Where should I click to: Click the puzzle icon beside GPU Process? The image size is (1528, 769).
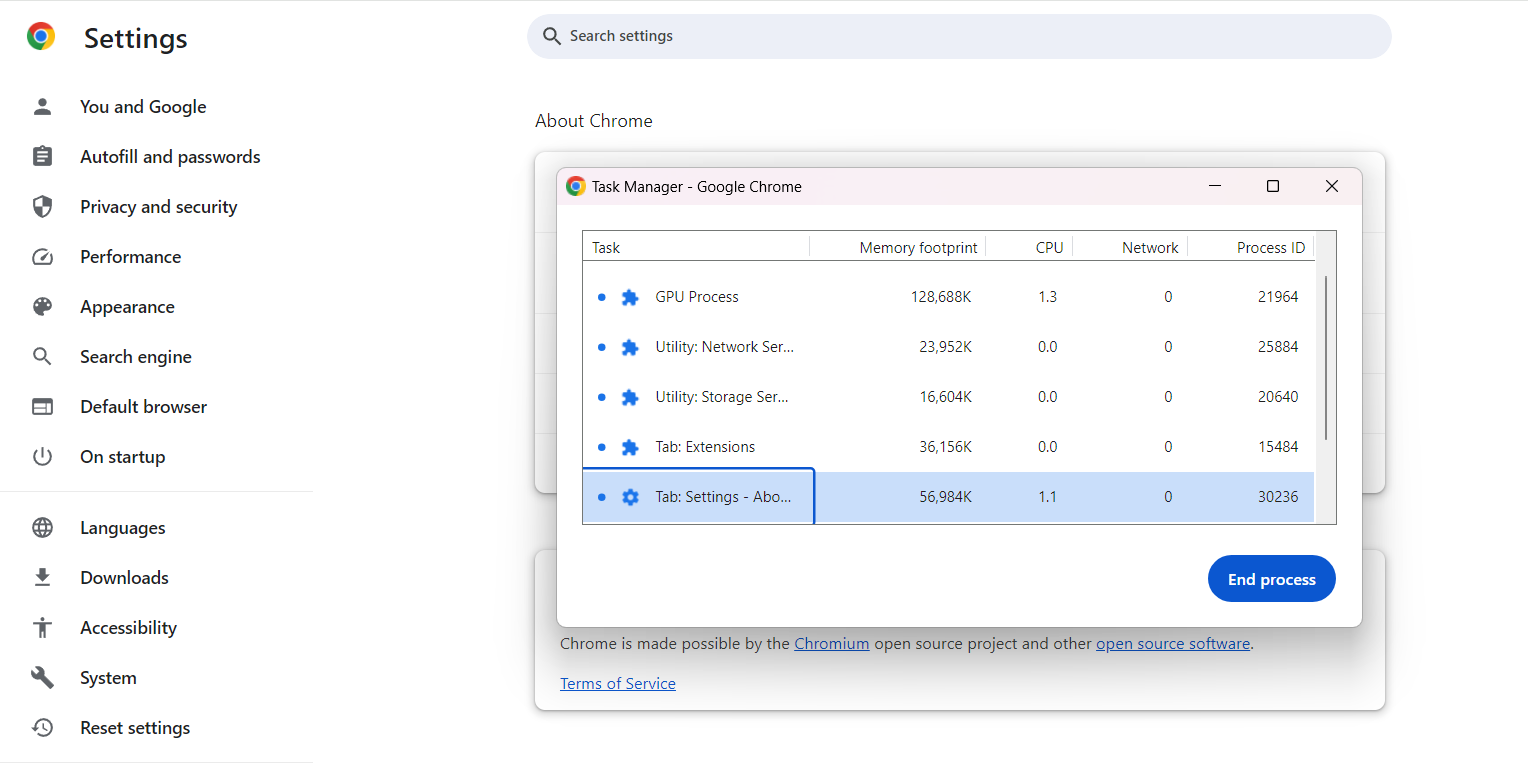click(630, 297)
